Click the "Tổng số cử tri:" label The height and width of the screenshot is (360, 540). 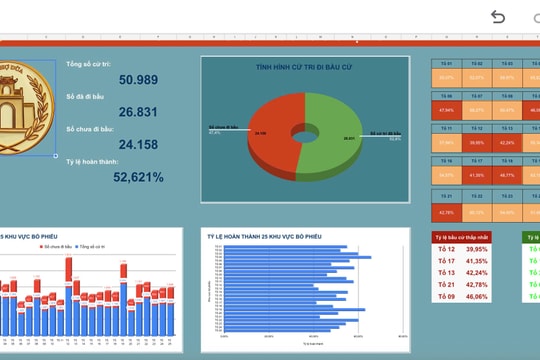point(88,64)
